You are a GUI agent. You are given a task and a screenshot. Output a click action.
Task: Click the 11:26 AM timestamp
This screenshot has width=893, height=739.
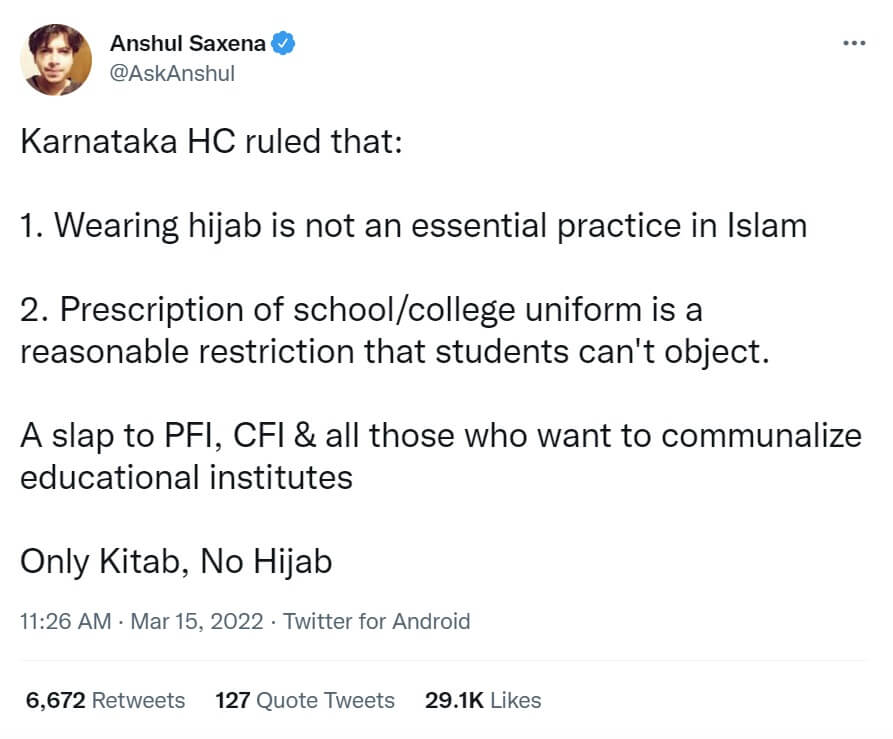[65, 621]
